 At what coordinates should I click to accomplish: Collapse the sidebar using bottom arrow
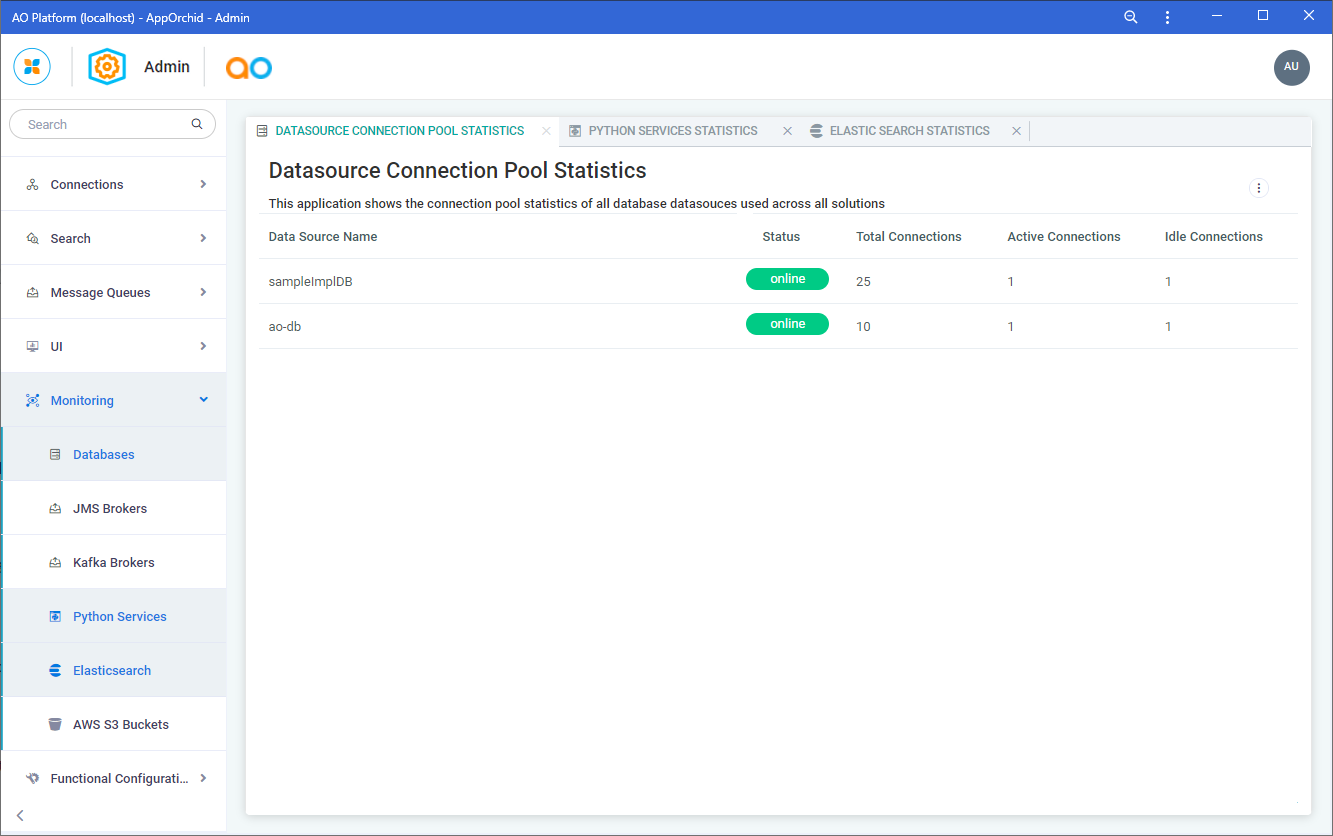20,815
